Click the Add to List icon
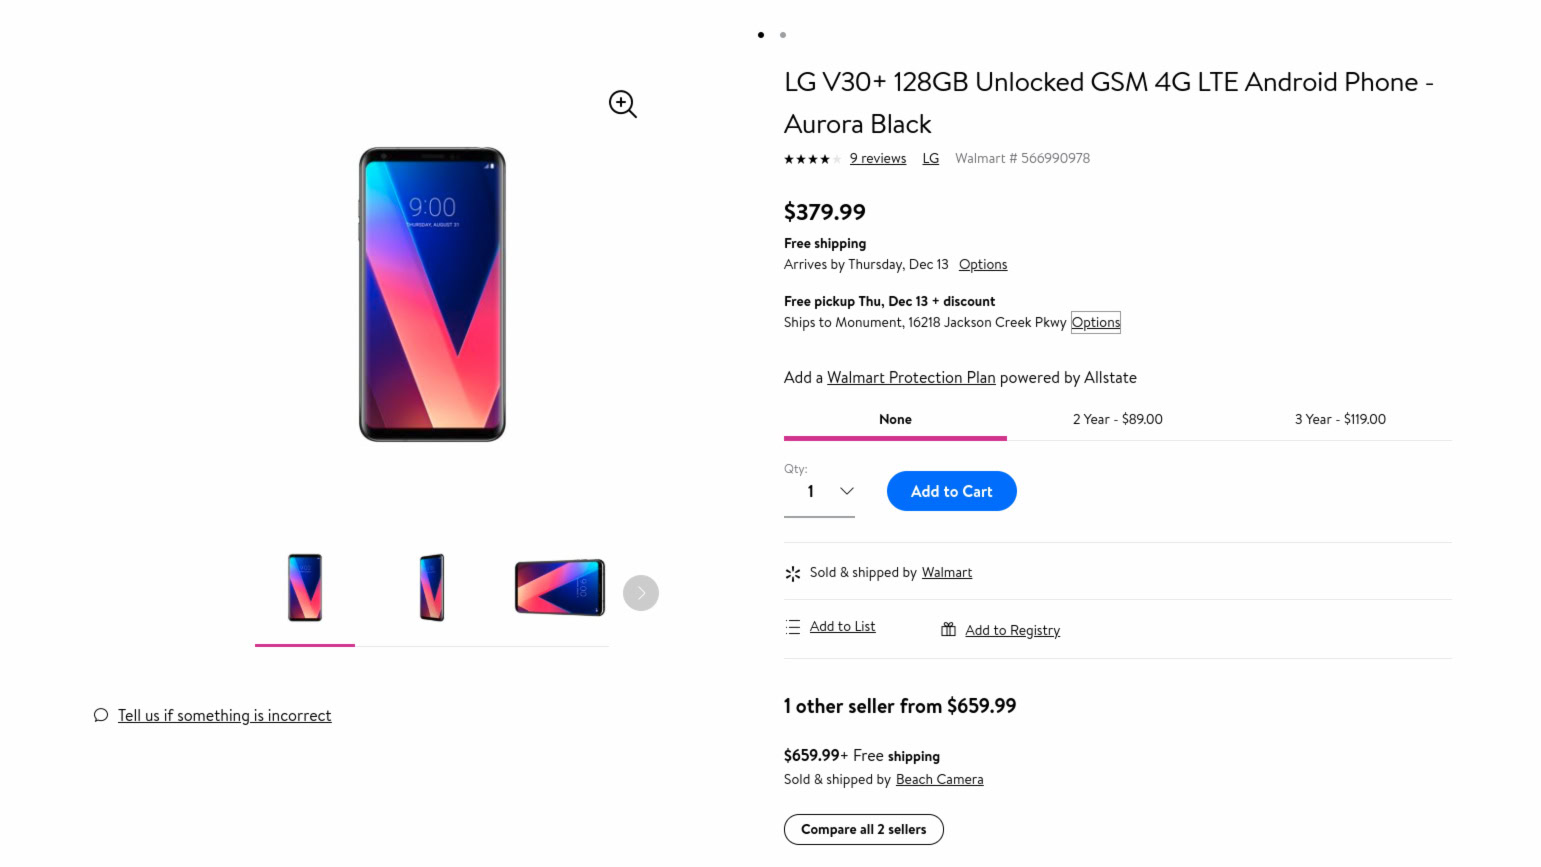This screenshot has height=867, width=1541. pos(793,627)
